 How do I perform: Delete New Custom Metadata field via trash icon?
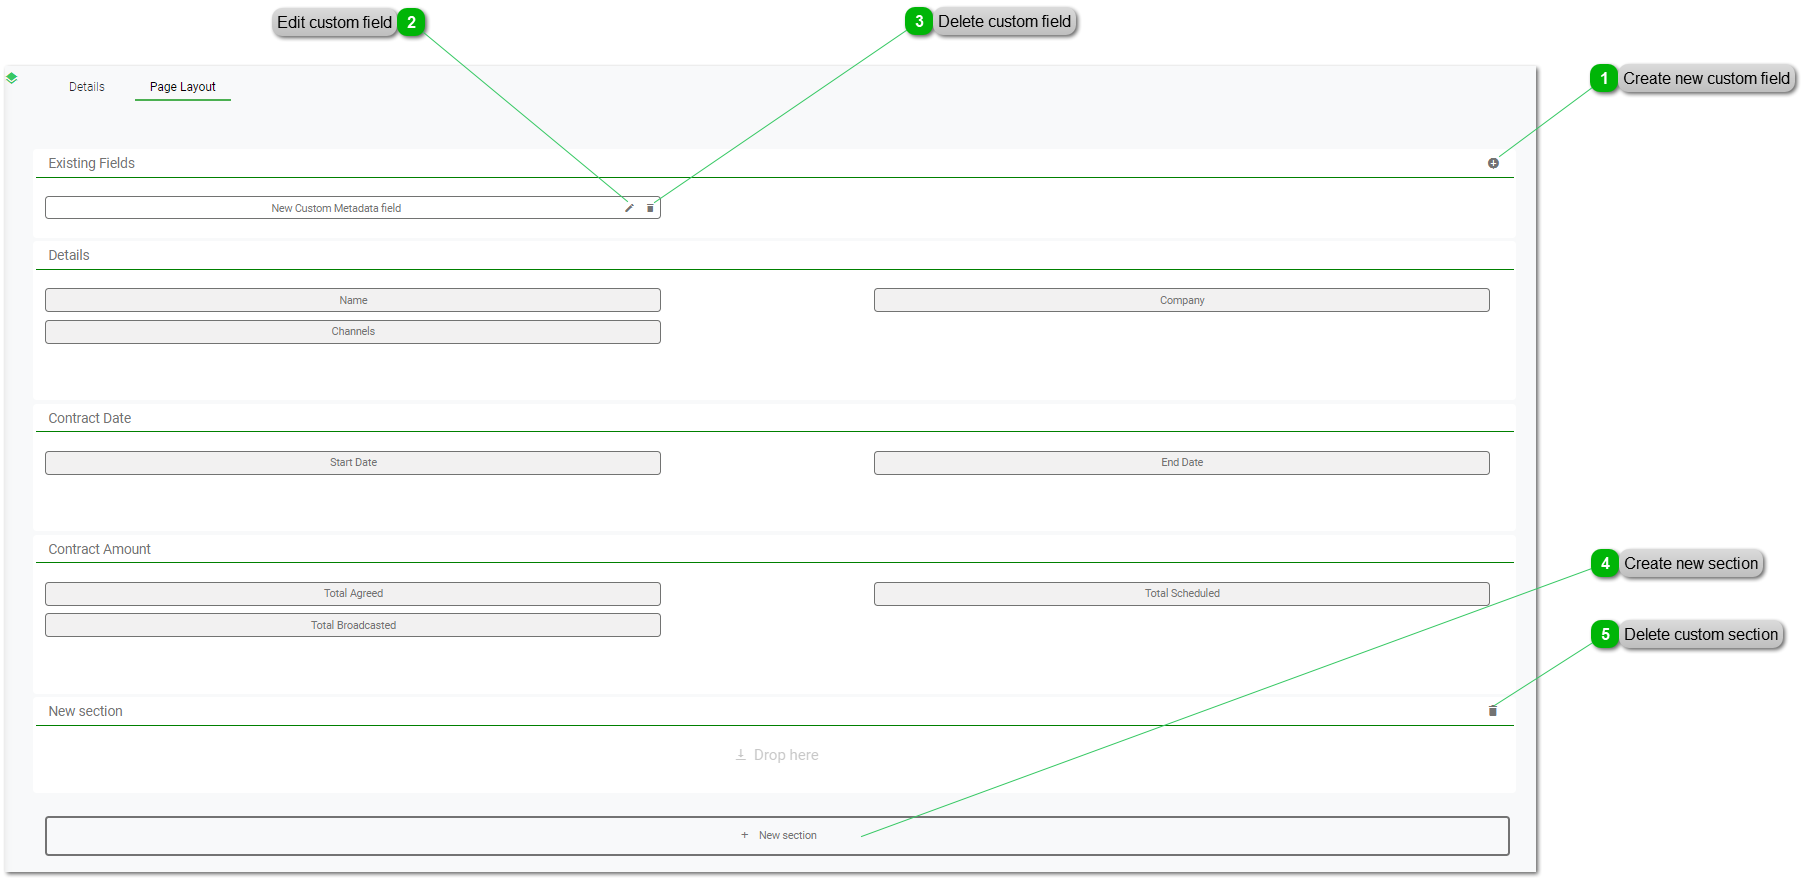650,208
